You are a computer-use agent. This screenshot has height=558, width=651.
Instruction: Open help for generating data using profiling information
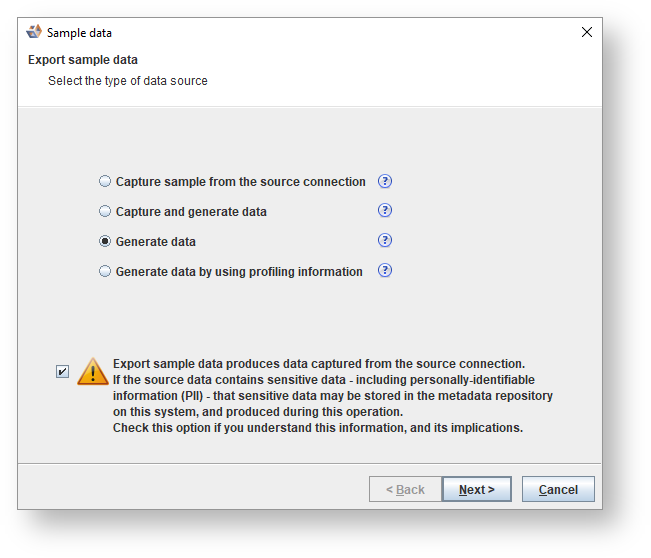point(385,271)
